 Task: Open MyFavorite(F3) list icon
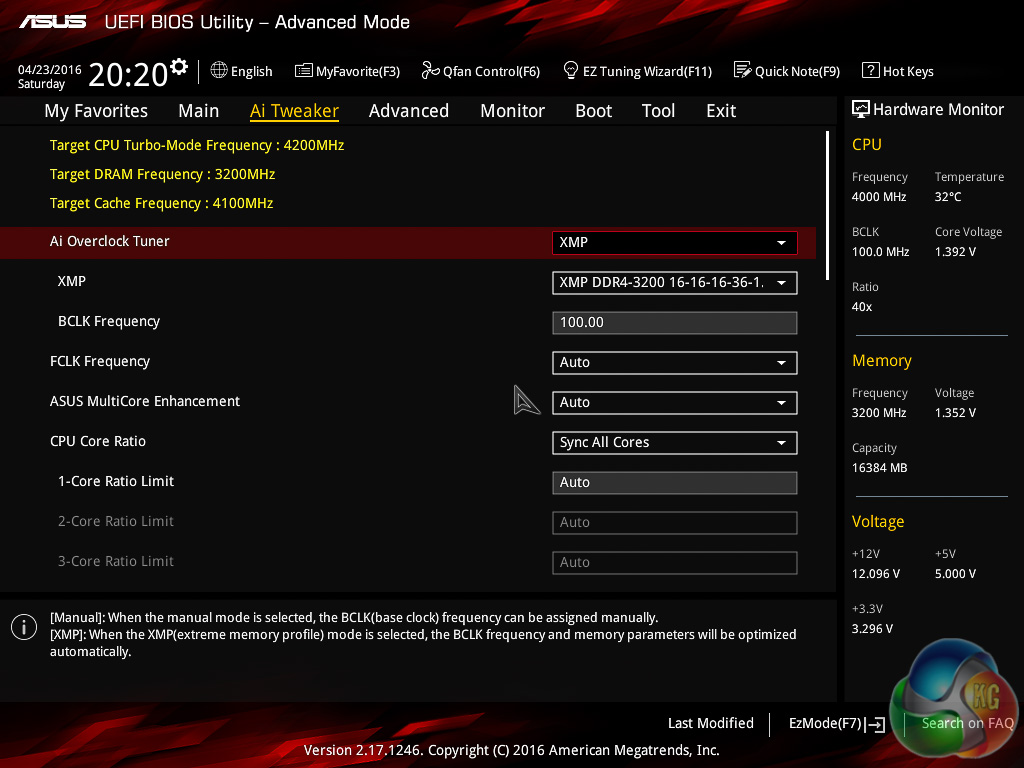[x=304, y=71]
